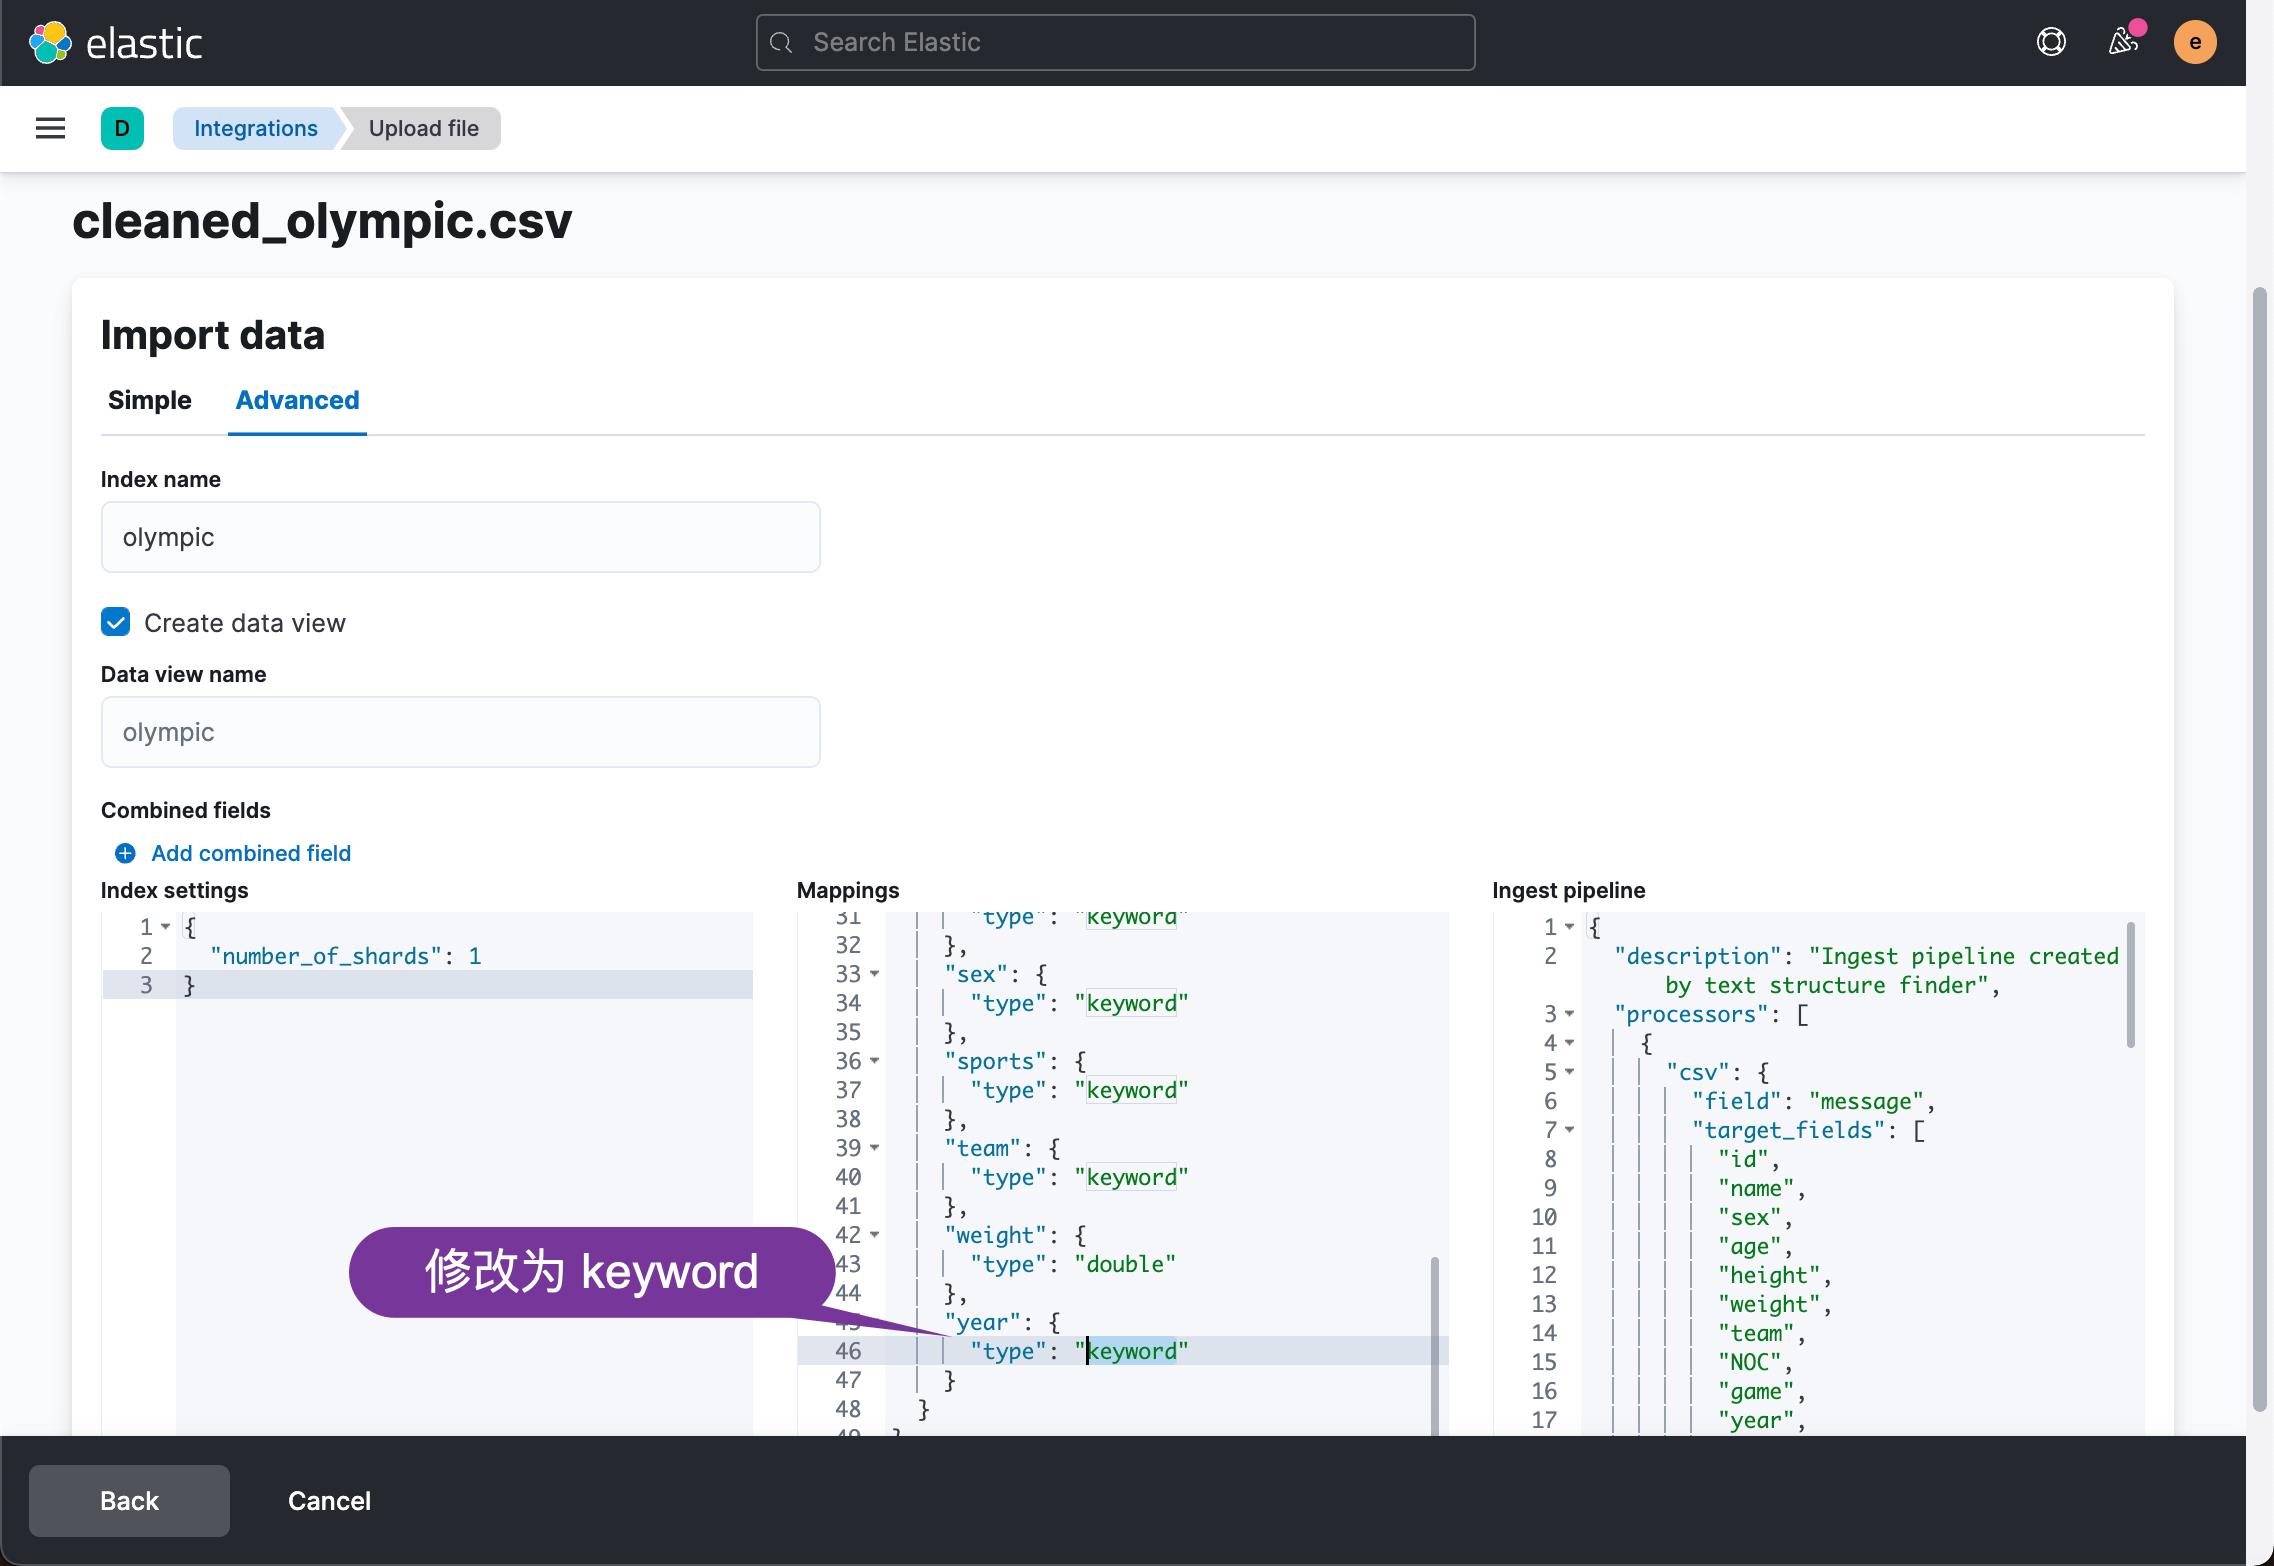
Task: Click the Combined fields label
Action: [186, 810]
